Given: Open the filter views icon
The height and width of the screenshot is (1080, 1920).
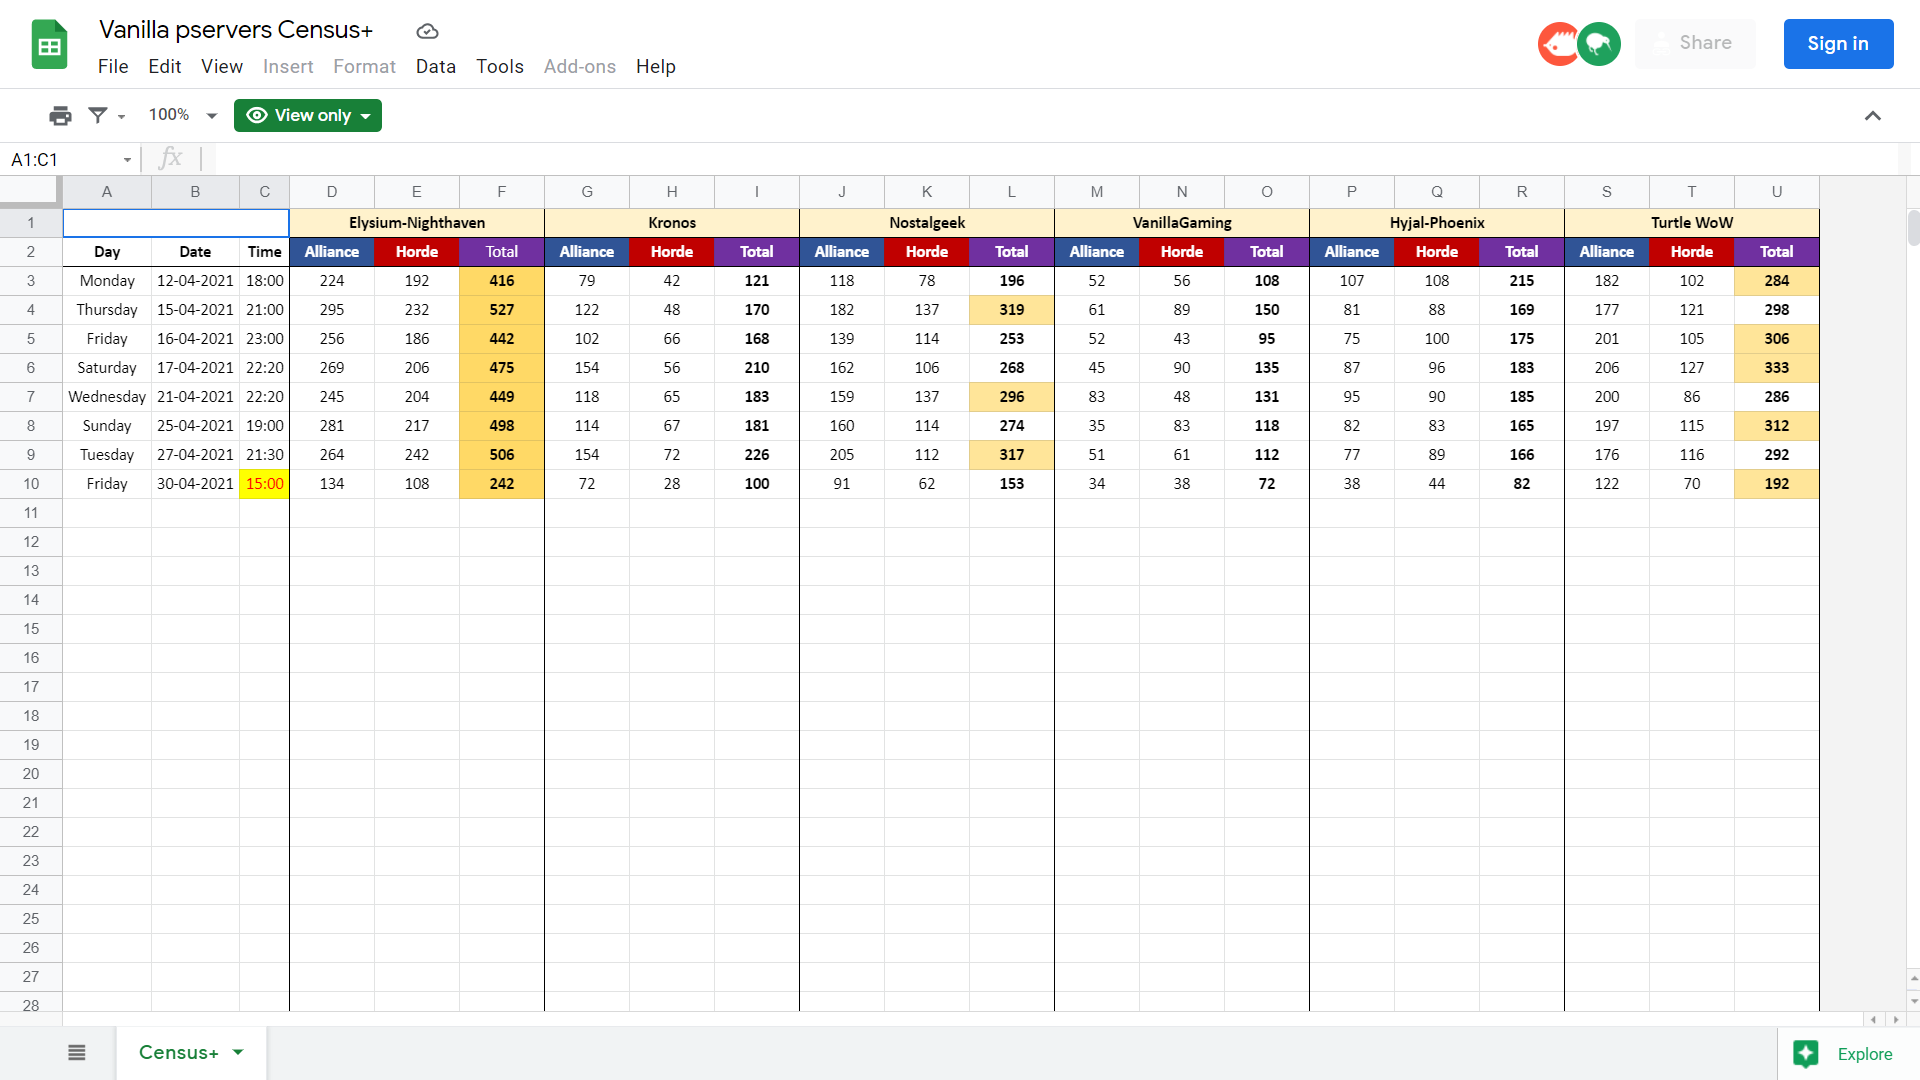Looking at the screenshot, I should click(98, 116).
